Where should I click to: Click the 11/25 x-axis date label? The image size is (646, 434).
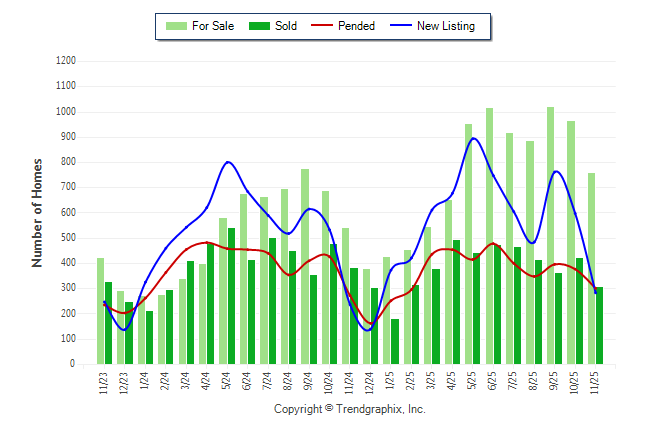pyautogui.click(x=595, y=384)
